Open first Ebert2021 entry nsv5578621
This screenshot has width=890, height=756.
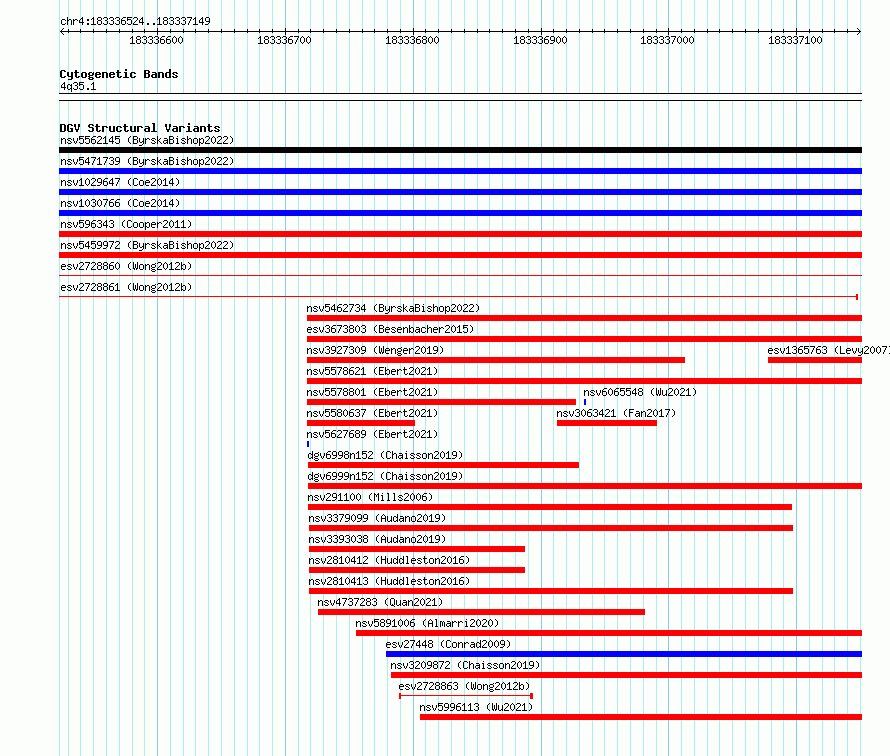pyautogui.click(x=372, y=371)
